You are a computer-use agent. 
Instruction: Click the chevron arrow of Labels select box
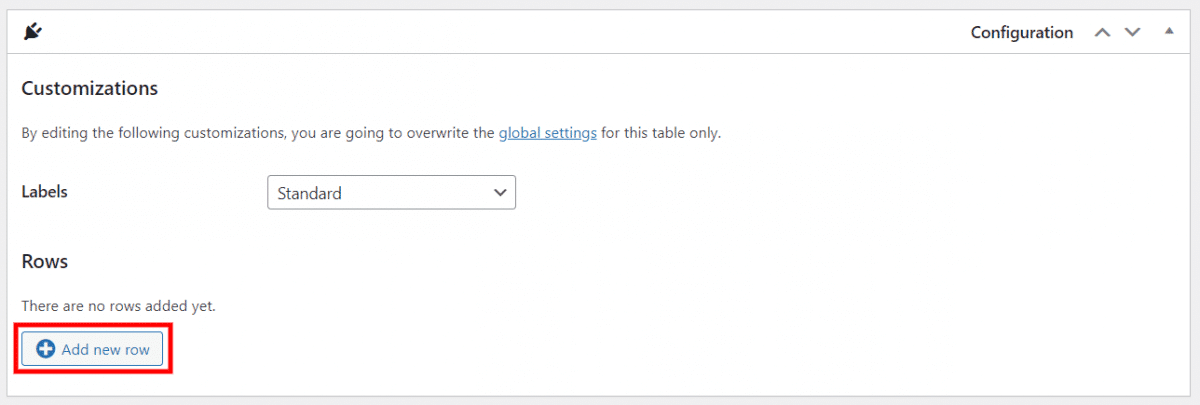point(500,193)
